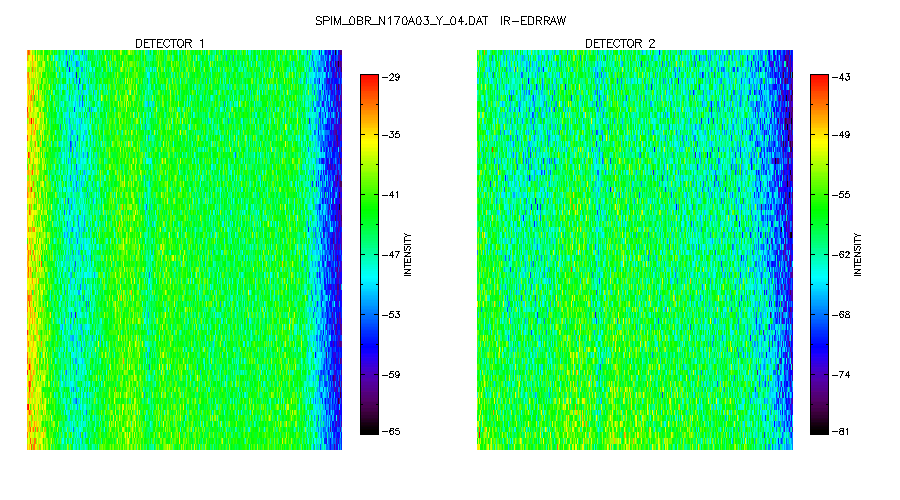The width and height of the screenshot is (900, 500).
Task: Click the -29 tick label
Action: click(391, 77)
